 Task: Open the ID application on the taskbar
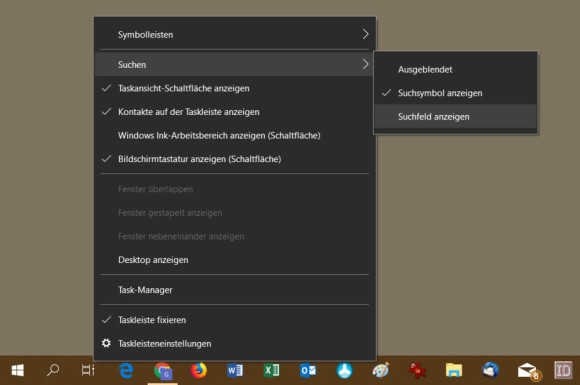point(563,370)
